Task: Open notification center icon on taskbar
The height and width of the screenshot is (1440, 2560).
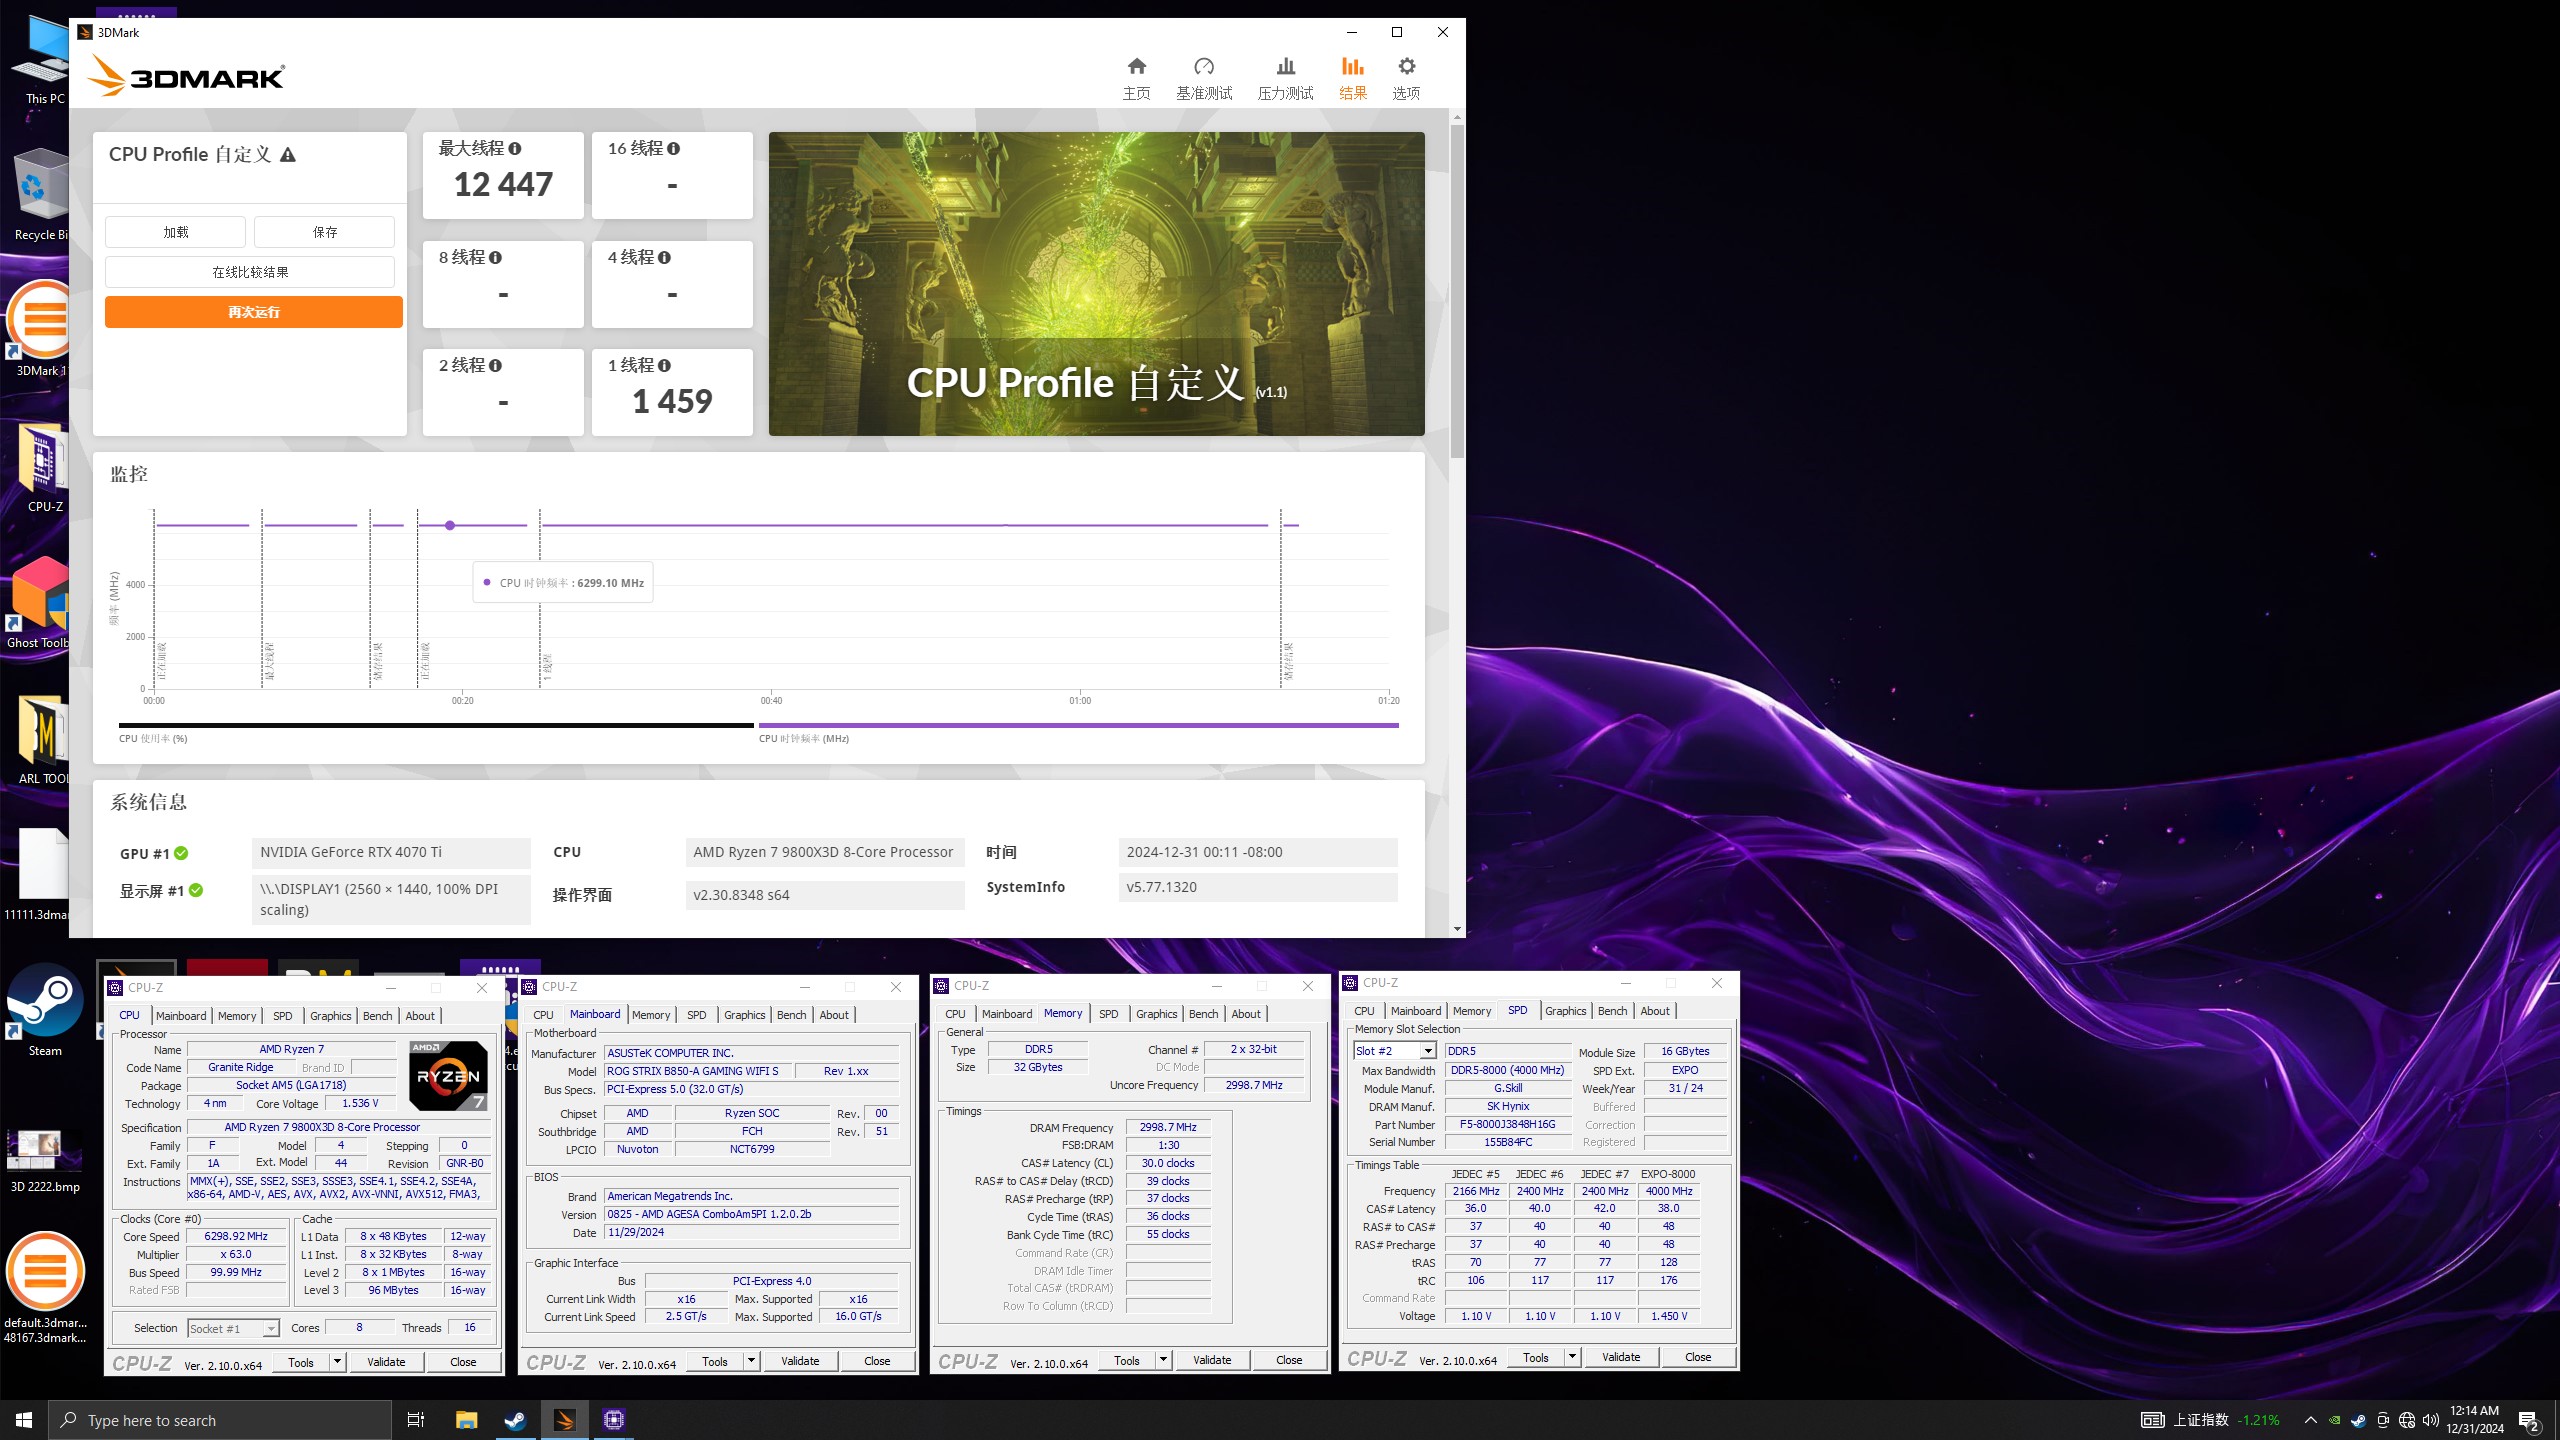Action: [x=2528, y=1420]
